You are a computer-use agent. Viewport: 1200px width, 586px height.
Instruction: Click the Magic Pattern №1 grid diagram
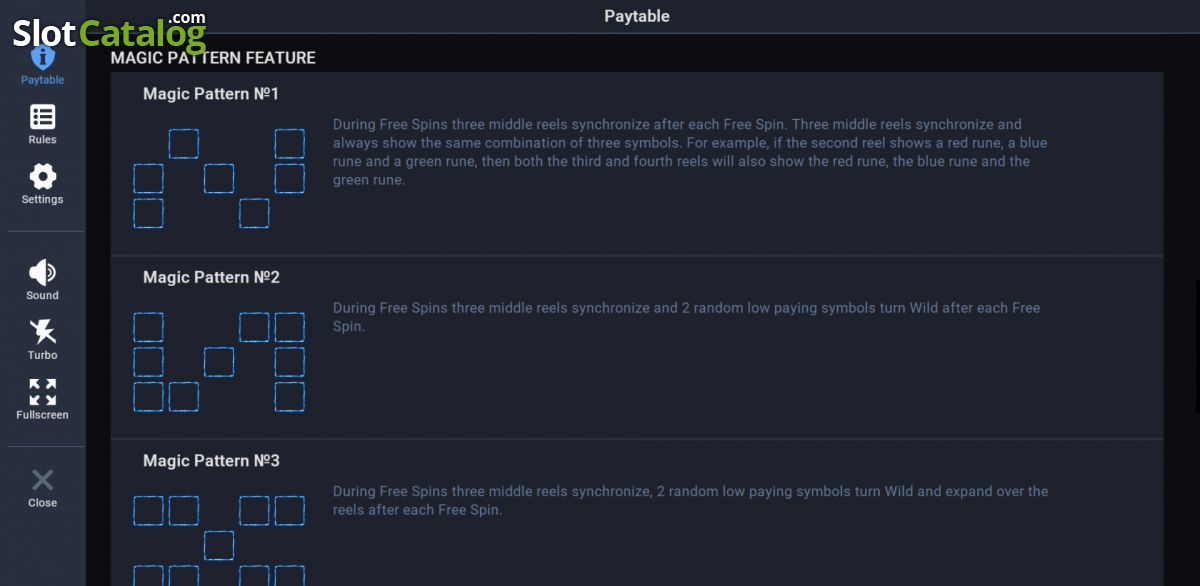(x=219, y=178)
